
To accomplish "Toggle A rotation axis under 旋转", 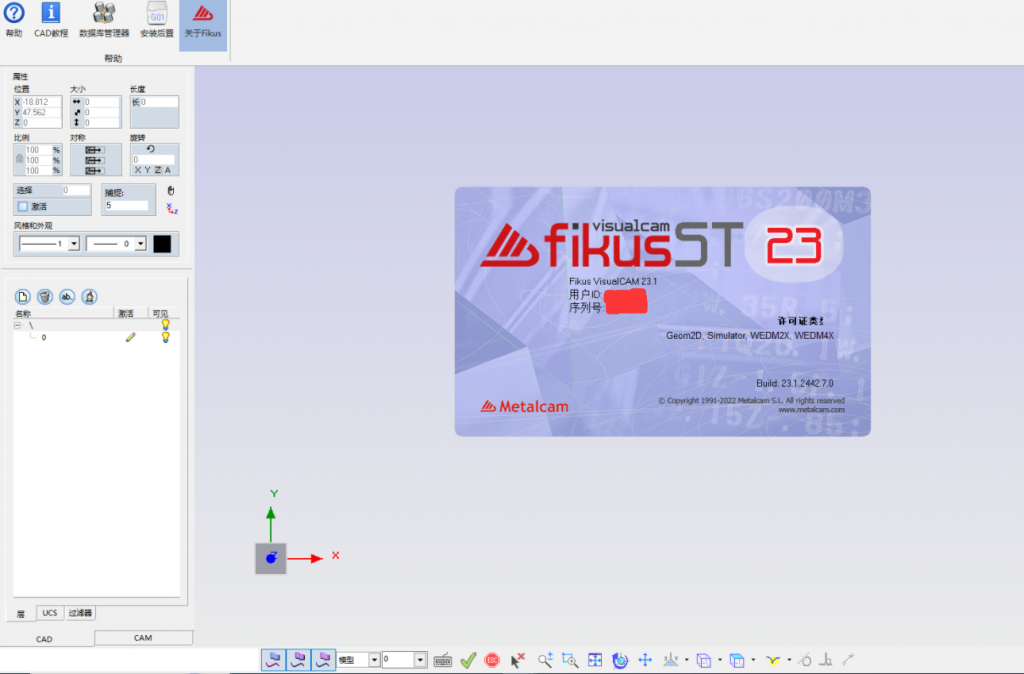I will tap(168, 170).
